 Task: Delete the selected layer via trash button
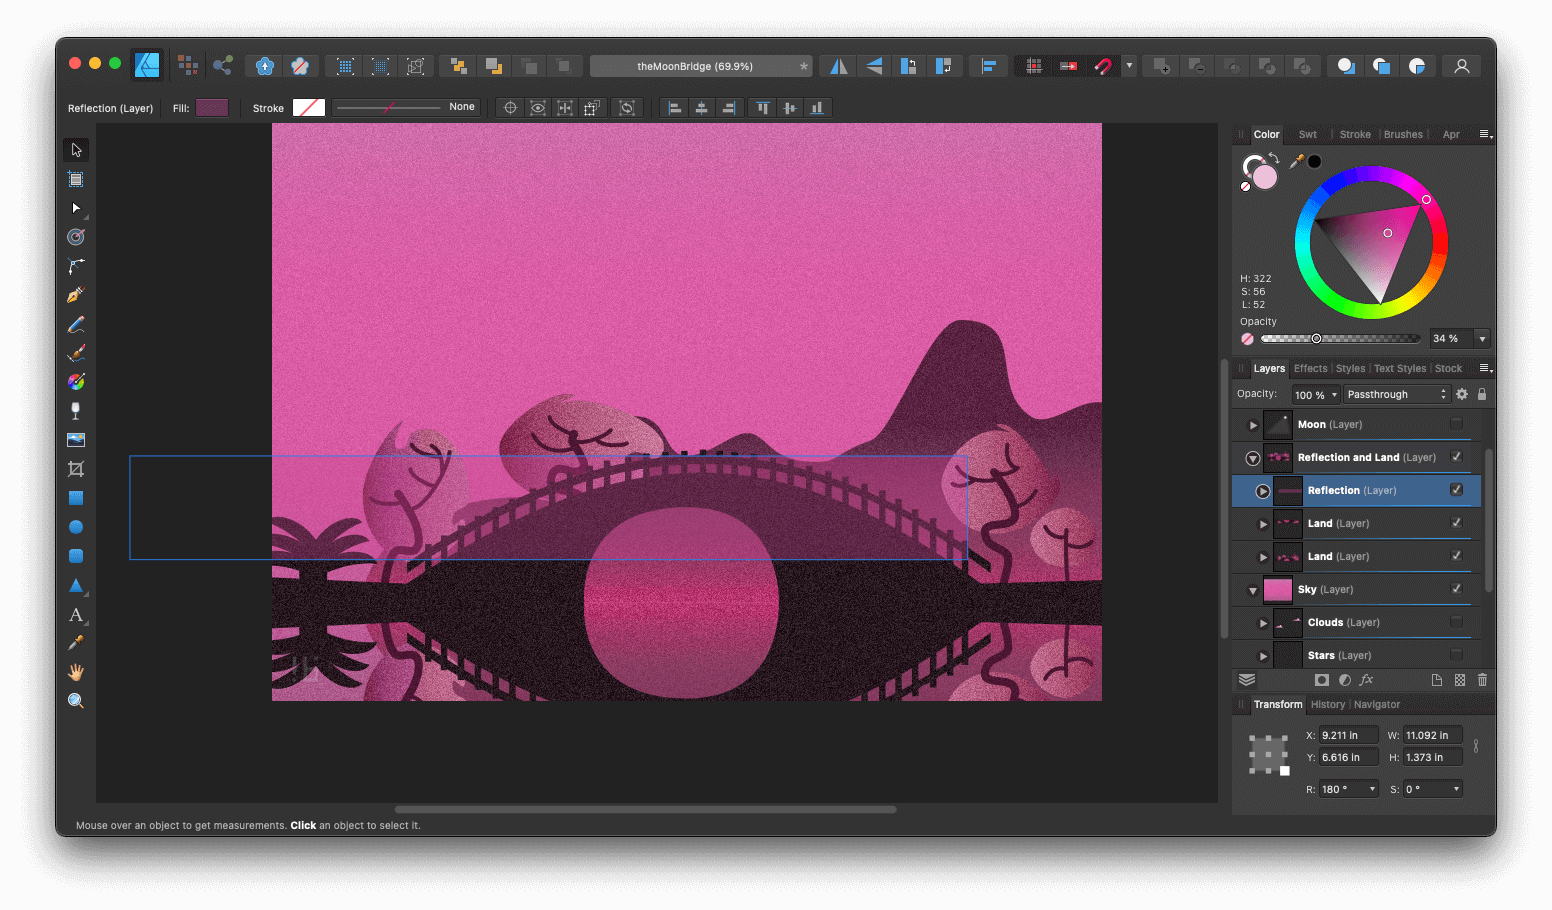point(1482,680)
